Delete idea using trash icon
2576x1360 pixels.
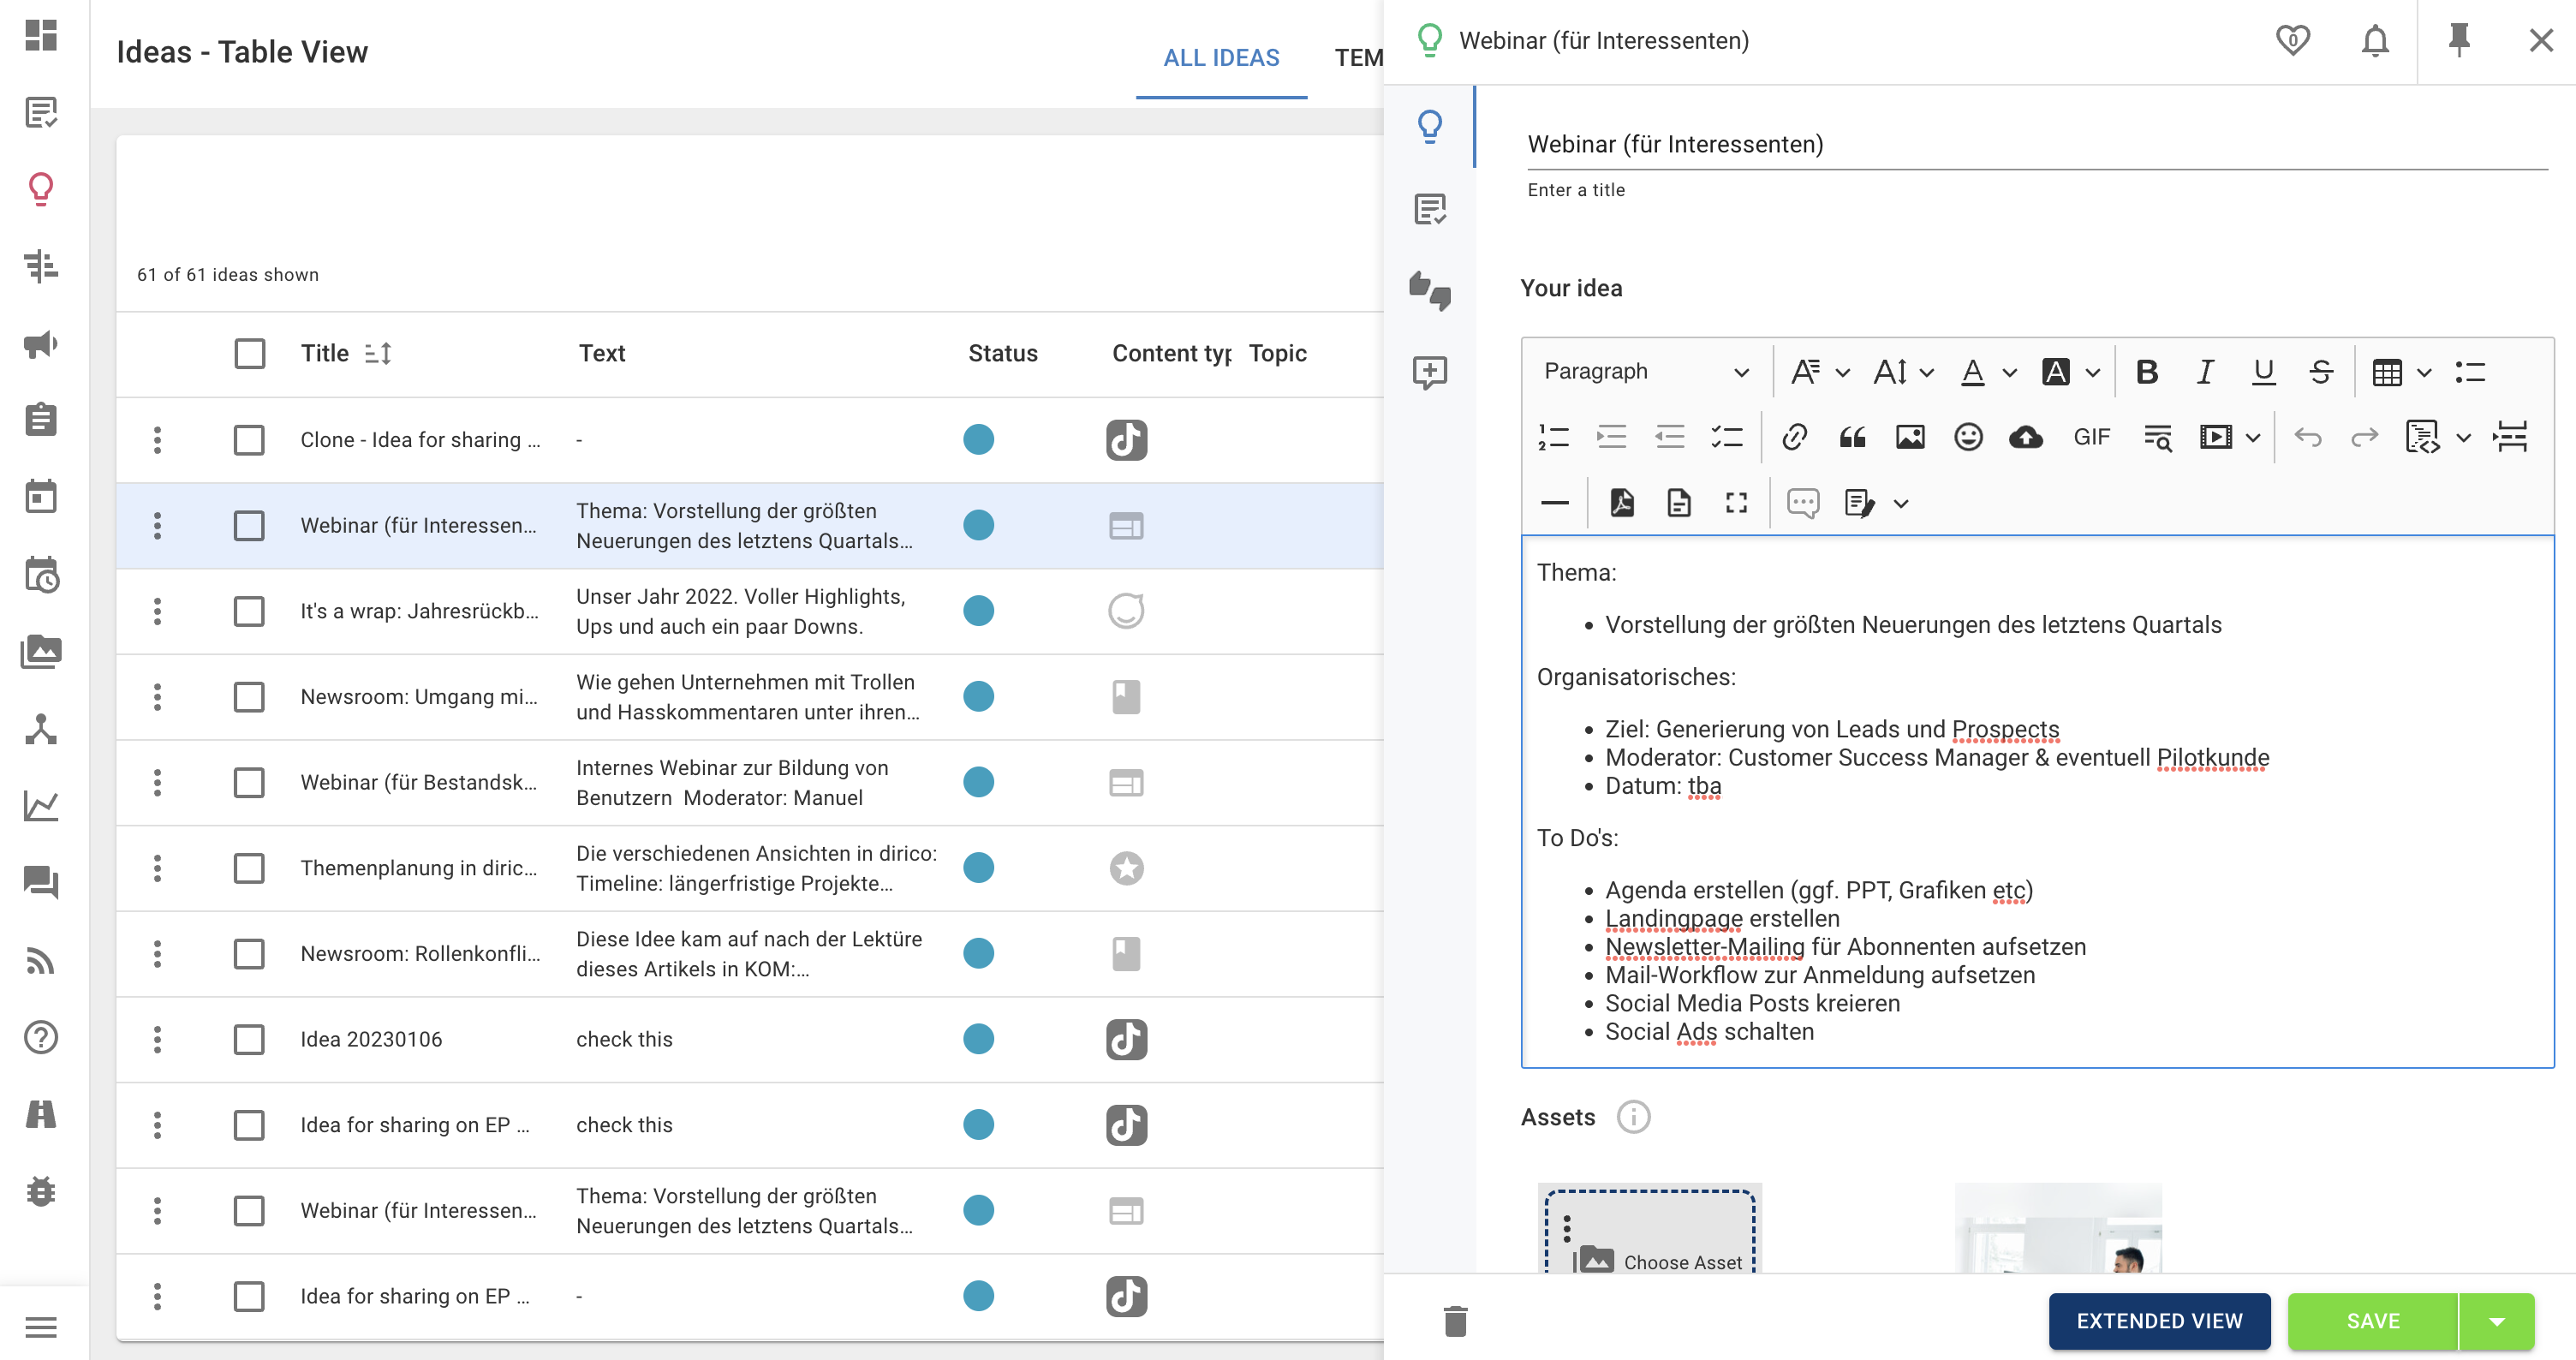[x=1455, y=1321]
